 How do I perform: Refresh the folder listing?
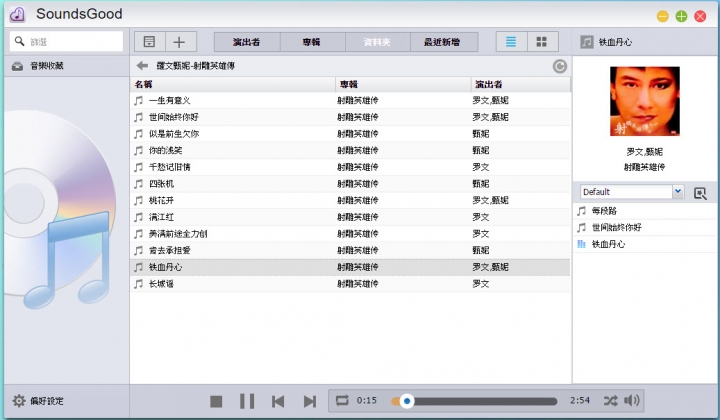click(x=559, y=66)
